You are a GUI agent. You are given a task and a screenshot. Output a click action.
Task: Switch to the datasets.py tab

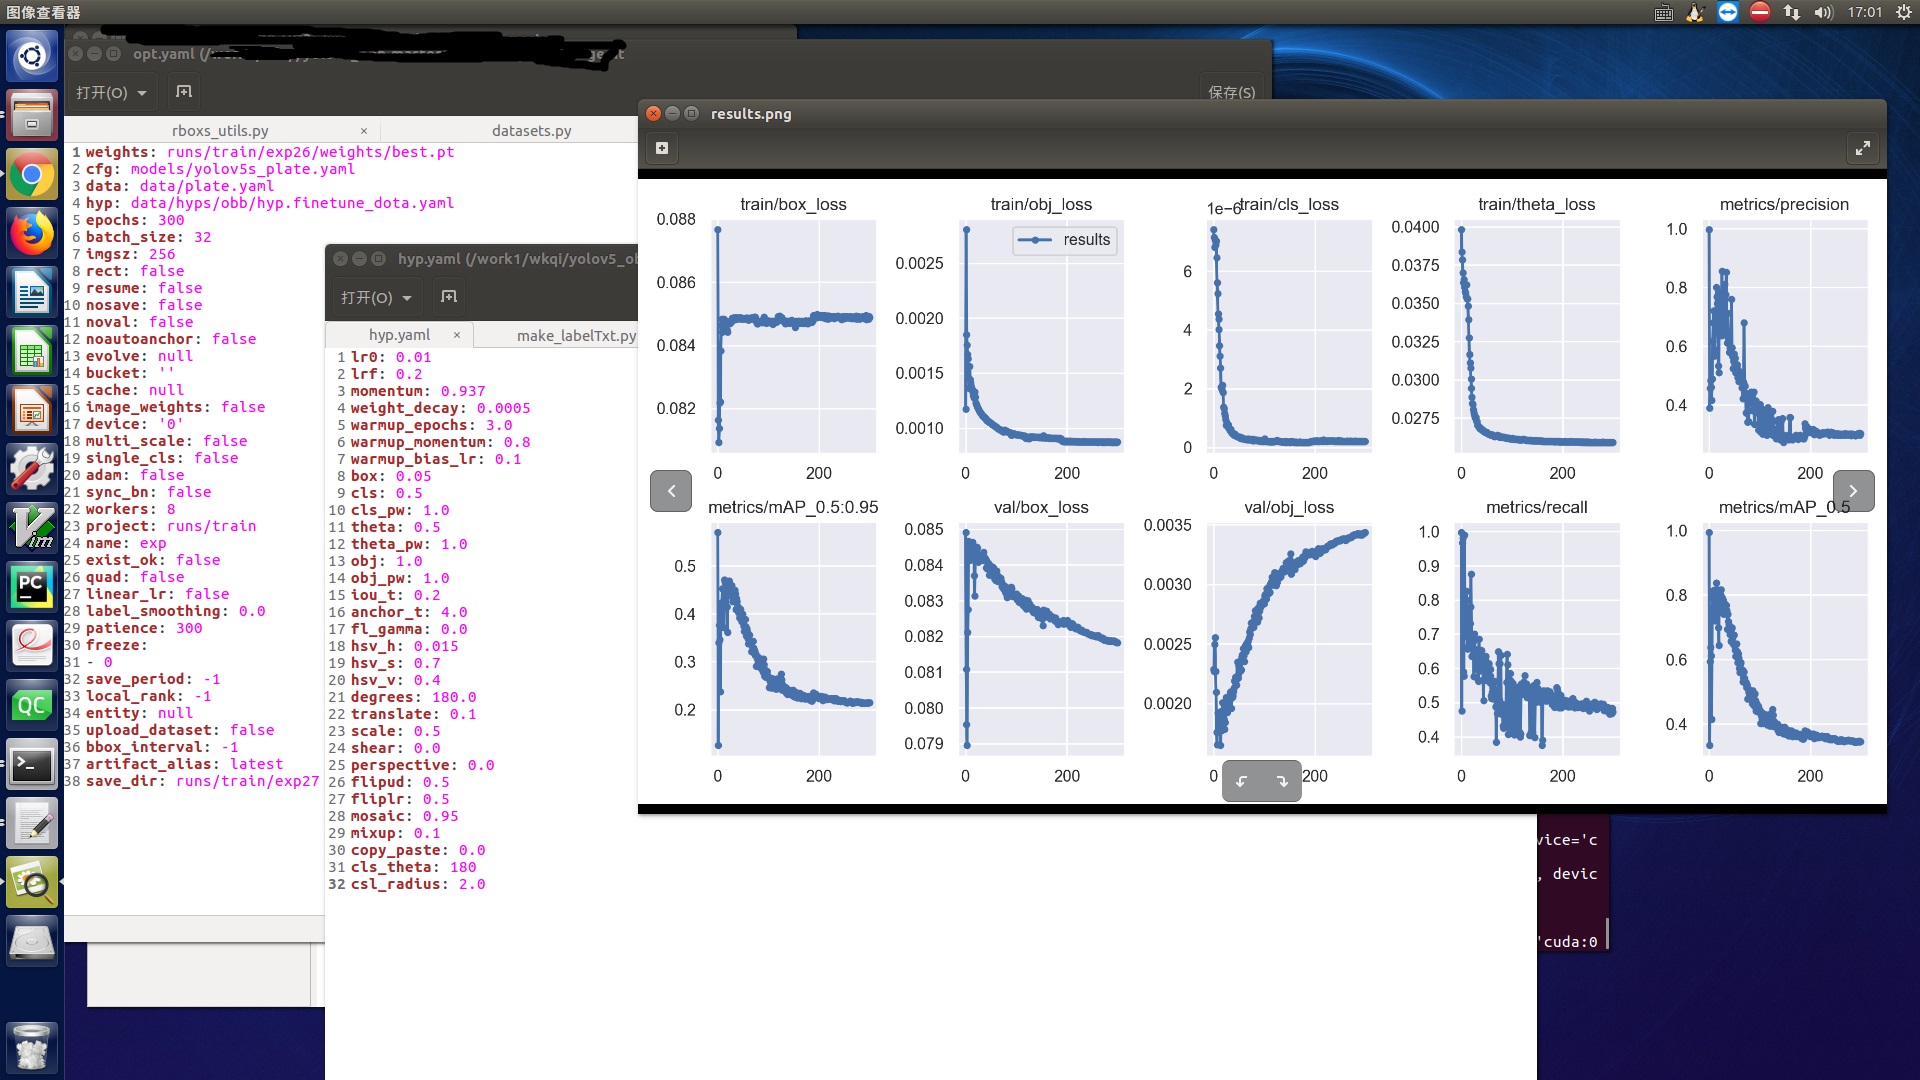point(531,131)
